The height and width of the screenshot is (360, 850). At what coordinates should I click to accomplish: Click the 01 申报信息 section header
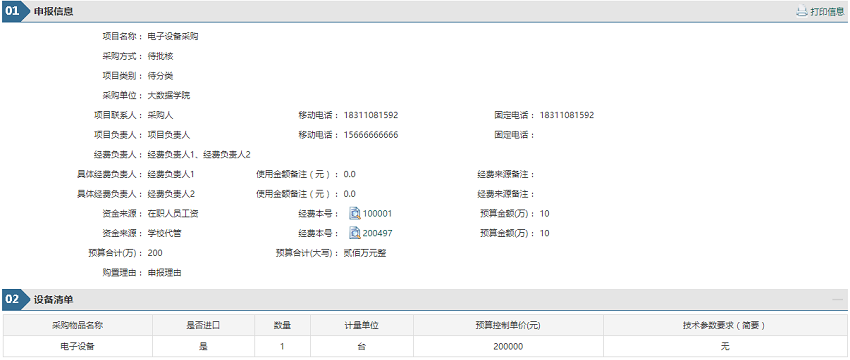pyautogui.click(x=425, y=11)
